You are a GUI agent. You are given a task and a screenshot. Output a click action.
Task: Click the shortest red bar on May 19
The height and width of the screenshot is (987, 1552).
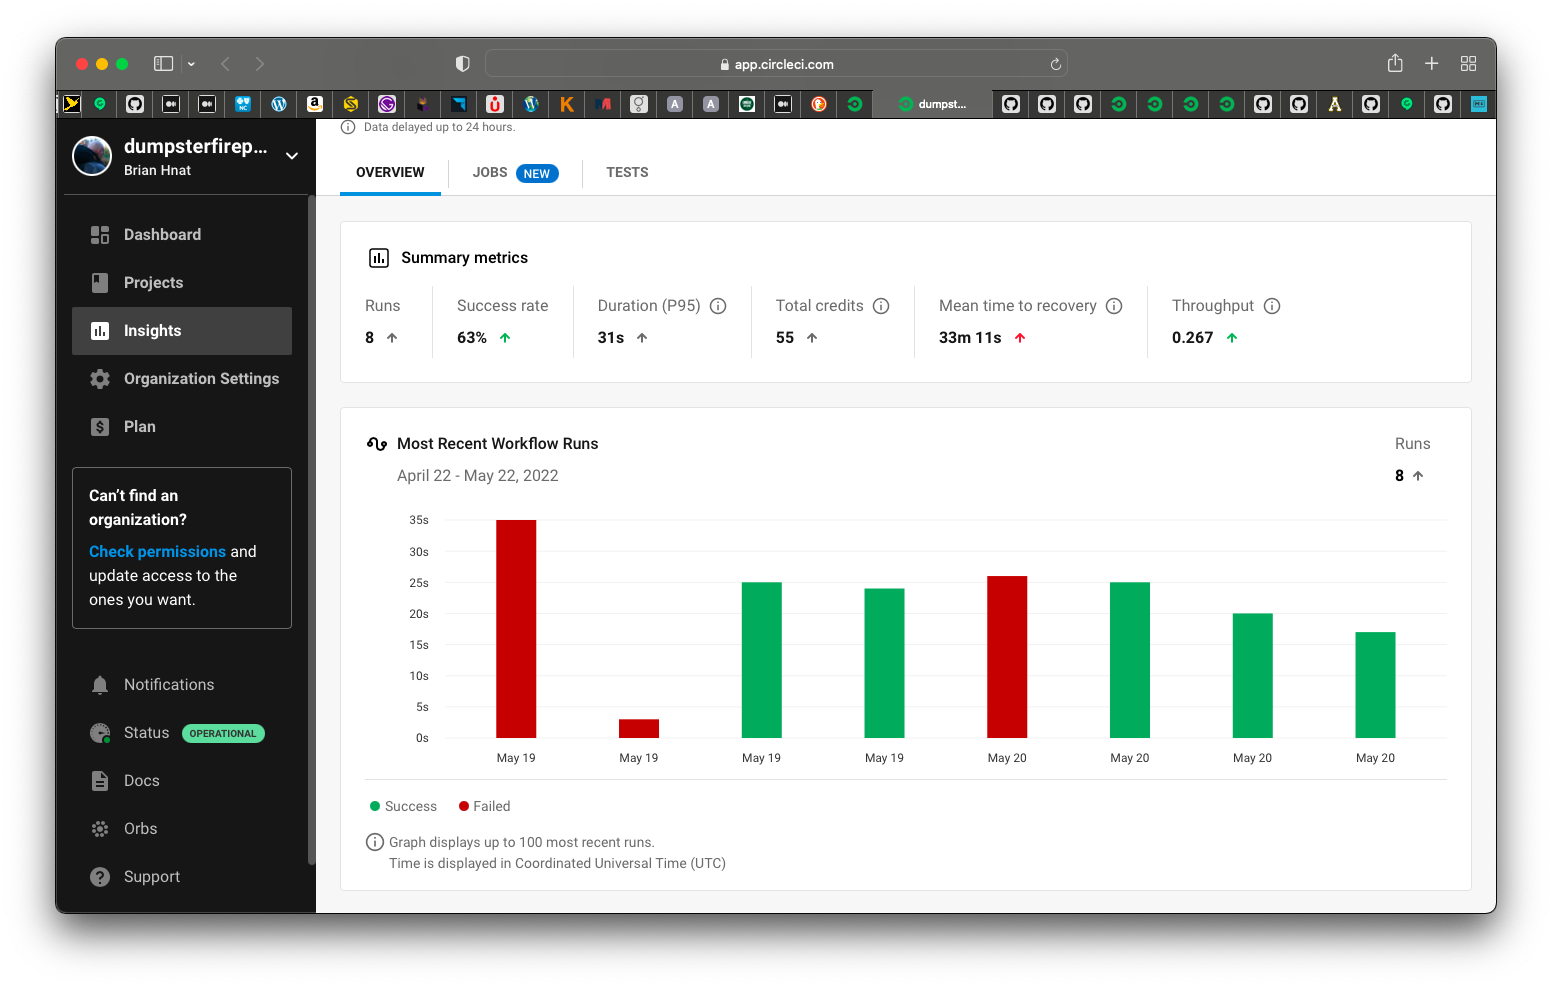tap(639, 729)
